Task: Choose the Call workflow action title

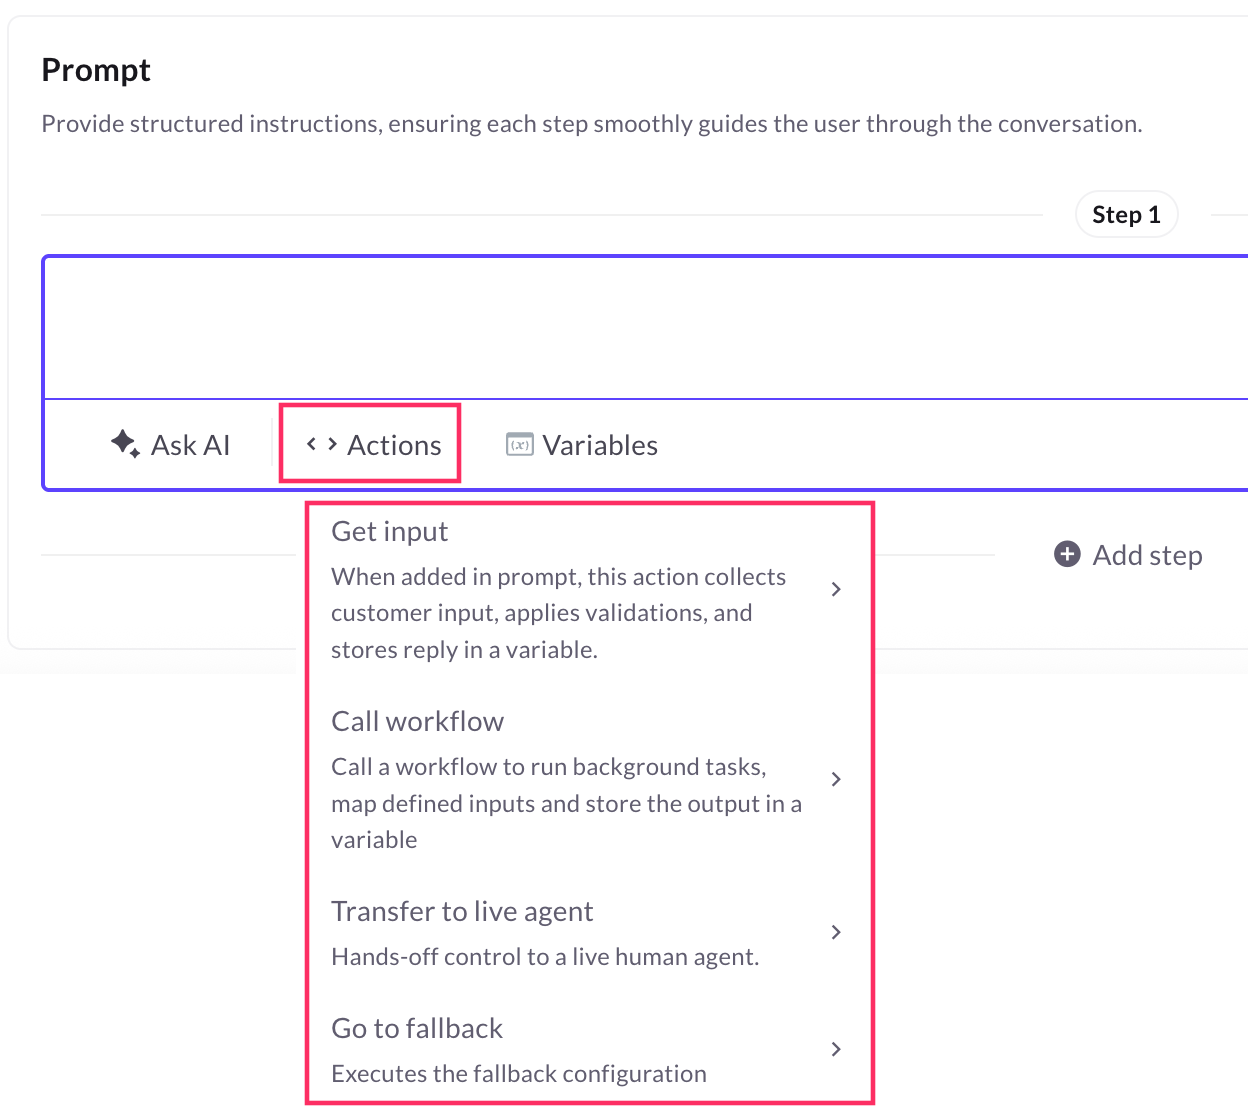Action: pyautogui.click(x=418, y=722)
